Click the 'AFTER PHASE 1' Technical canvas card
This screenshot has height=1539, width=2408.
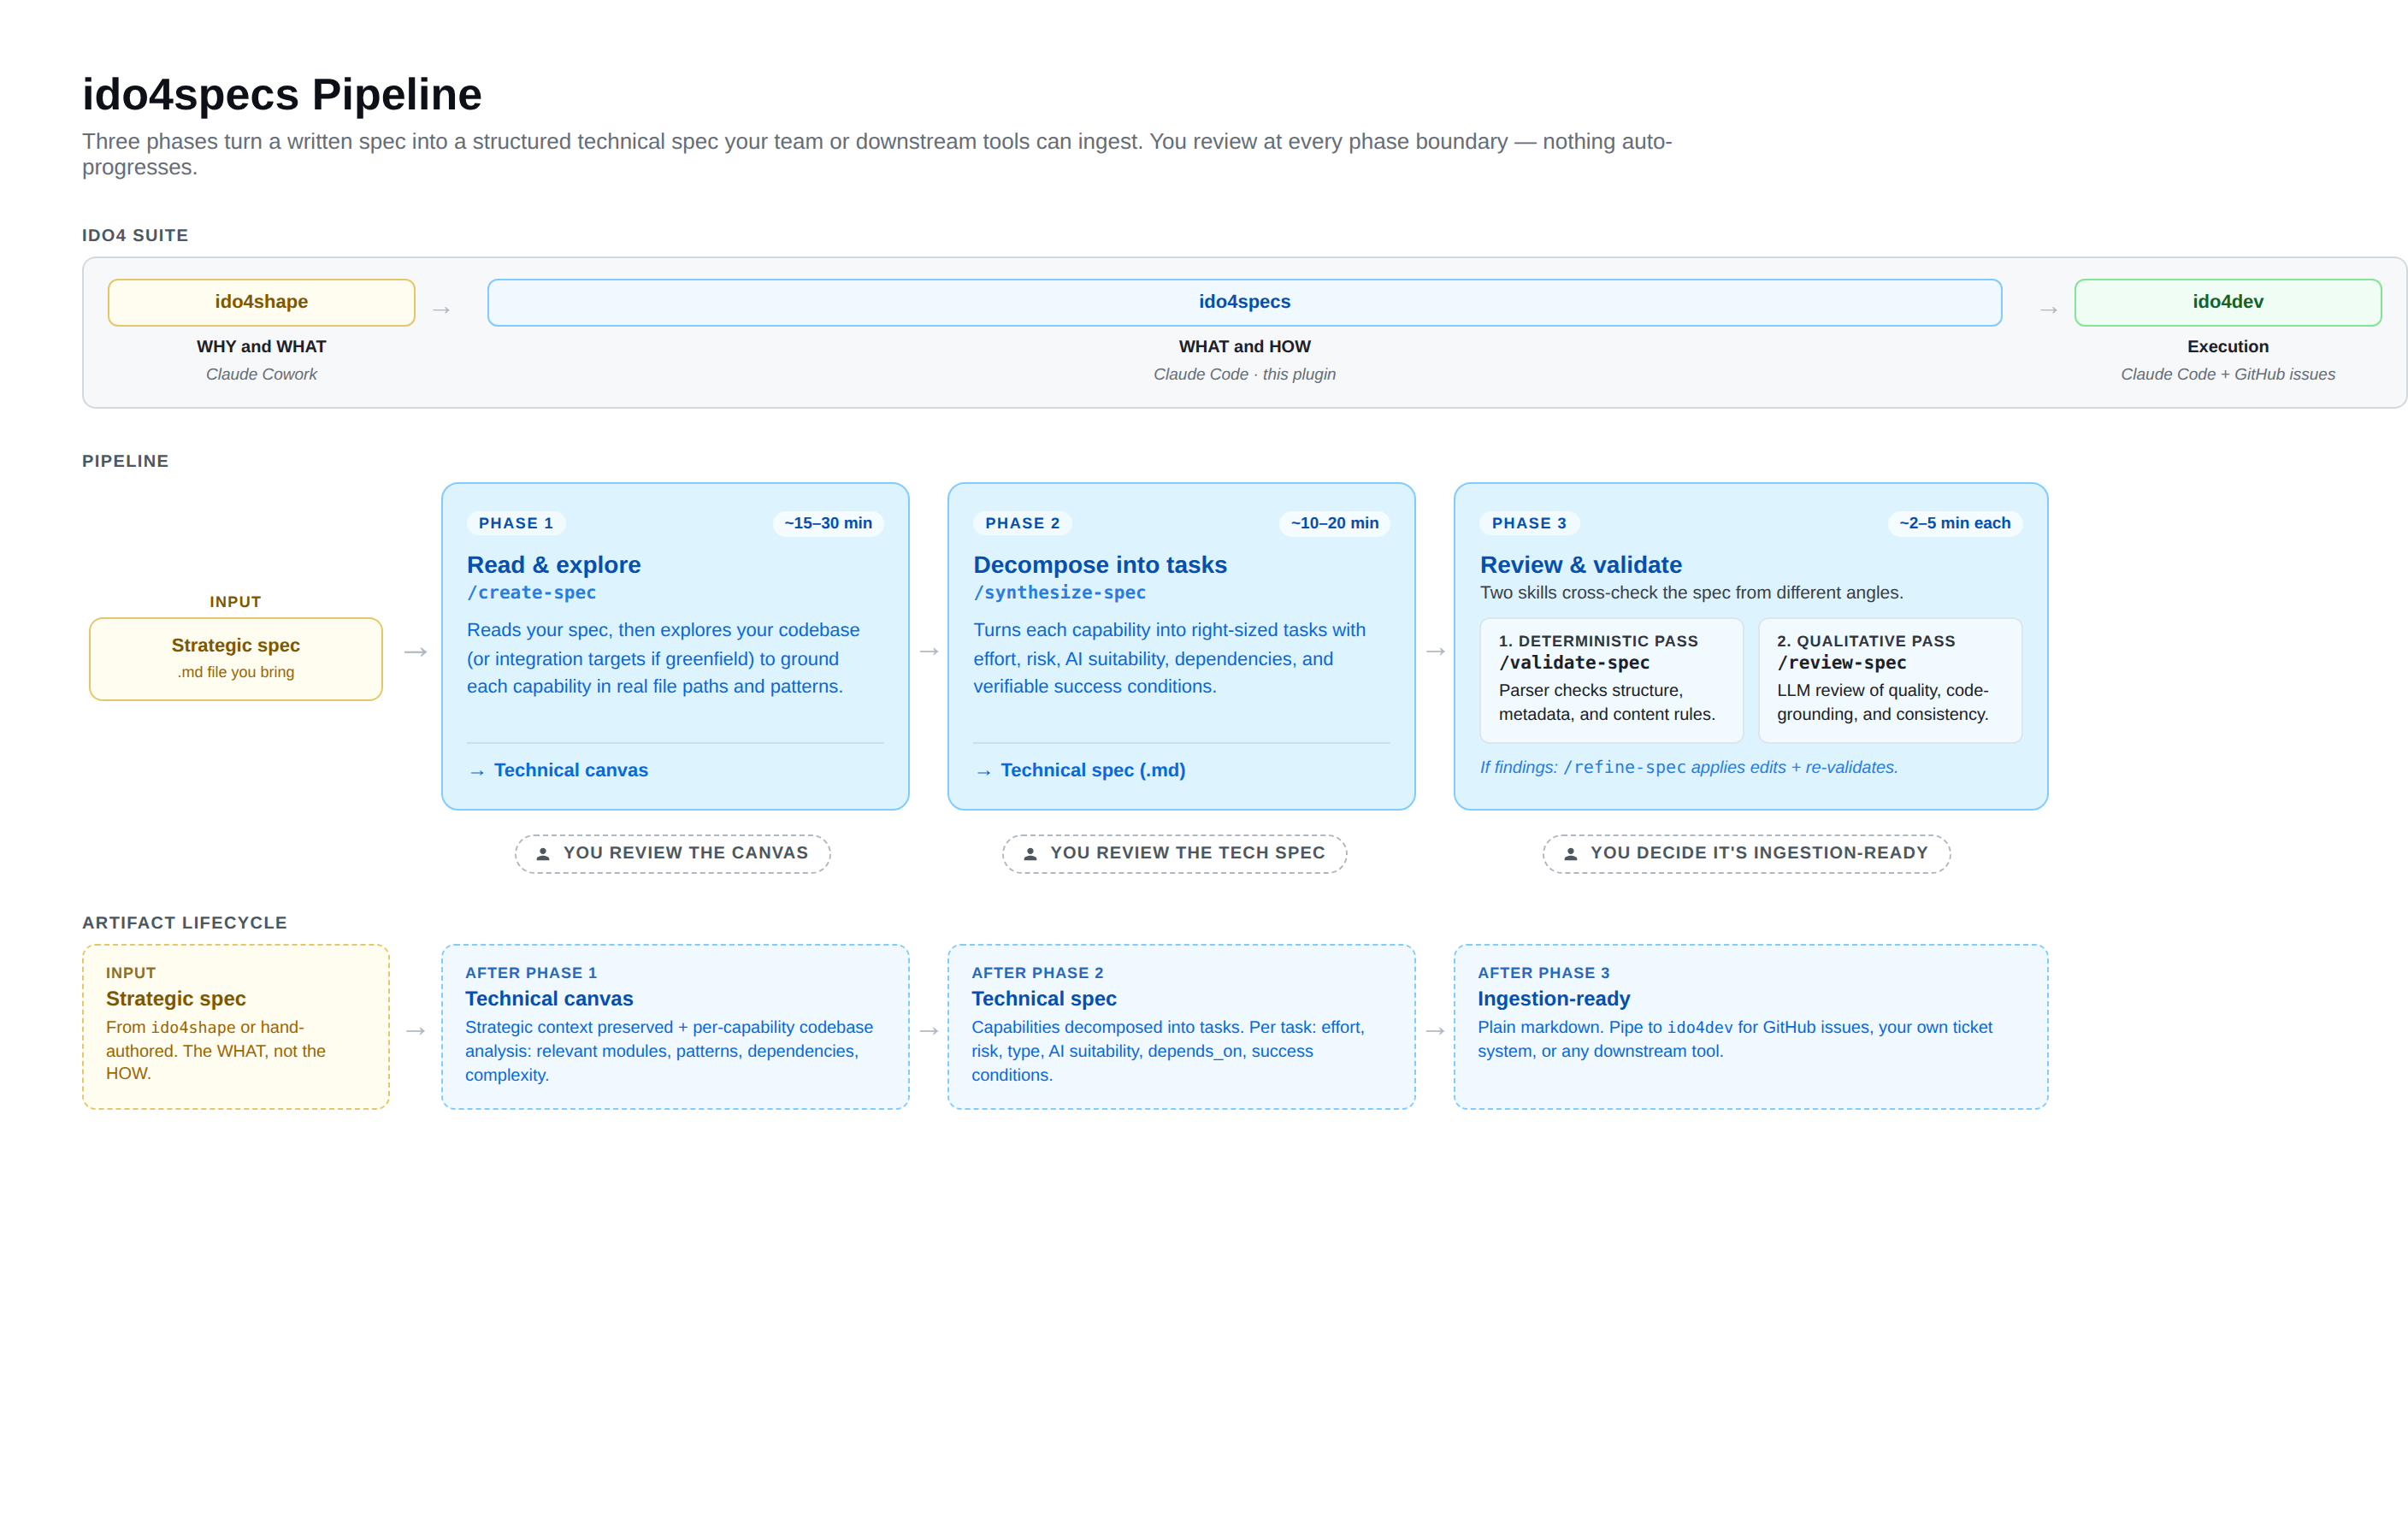pyautogui.click(x=675, y=1027)
